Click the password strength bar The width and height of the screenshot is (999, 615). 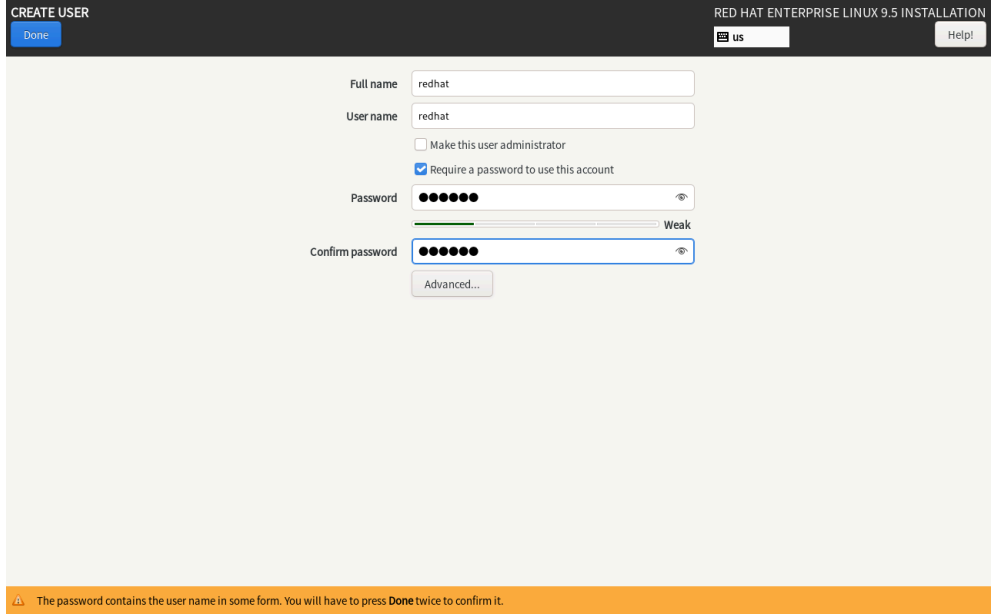pos(535,224)
